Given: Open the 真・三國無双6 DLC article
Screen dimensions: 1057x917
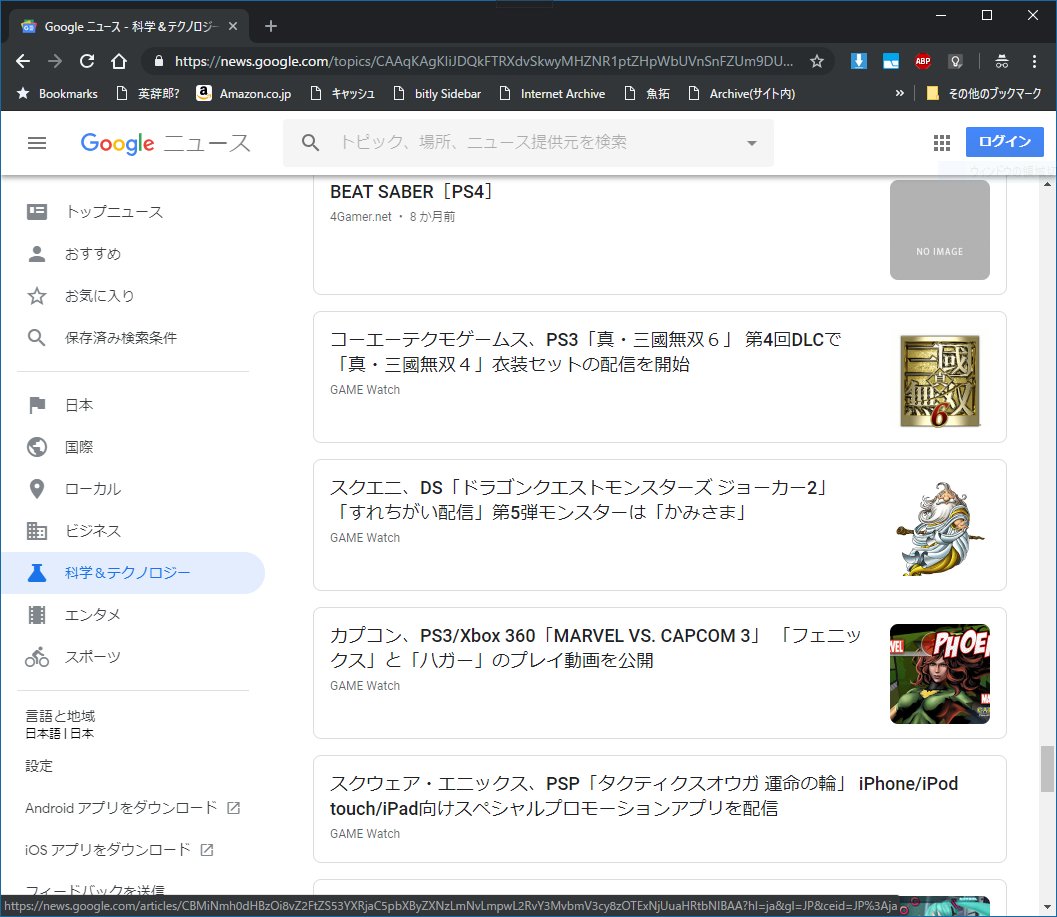Looking at the screenshot, I should point(585,352).
